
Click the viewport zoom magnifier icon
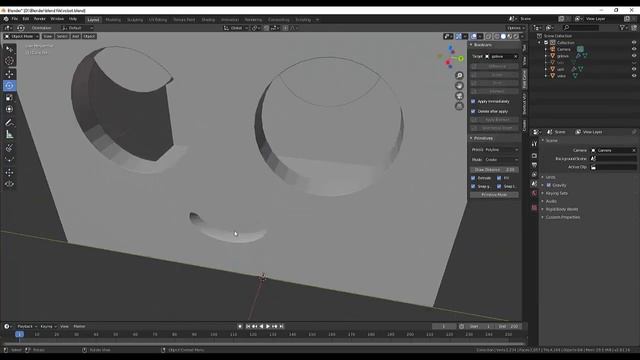(459, 76)
